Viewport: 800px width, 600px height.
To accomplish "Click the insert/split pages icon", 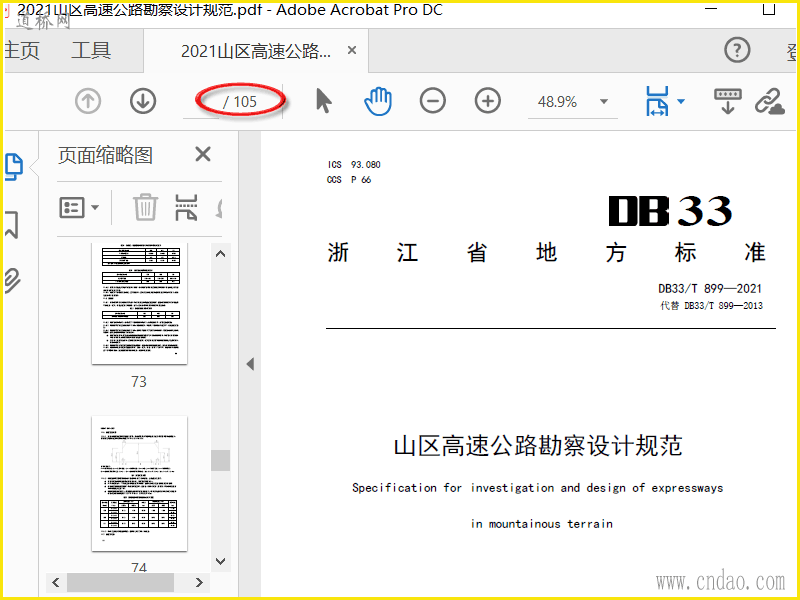I will click(186, 207).
